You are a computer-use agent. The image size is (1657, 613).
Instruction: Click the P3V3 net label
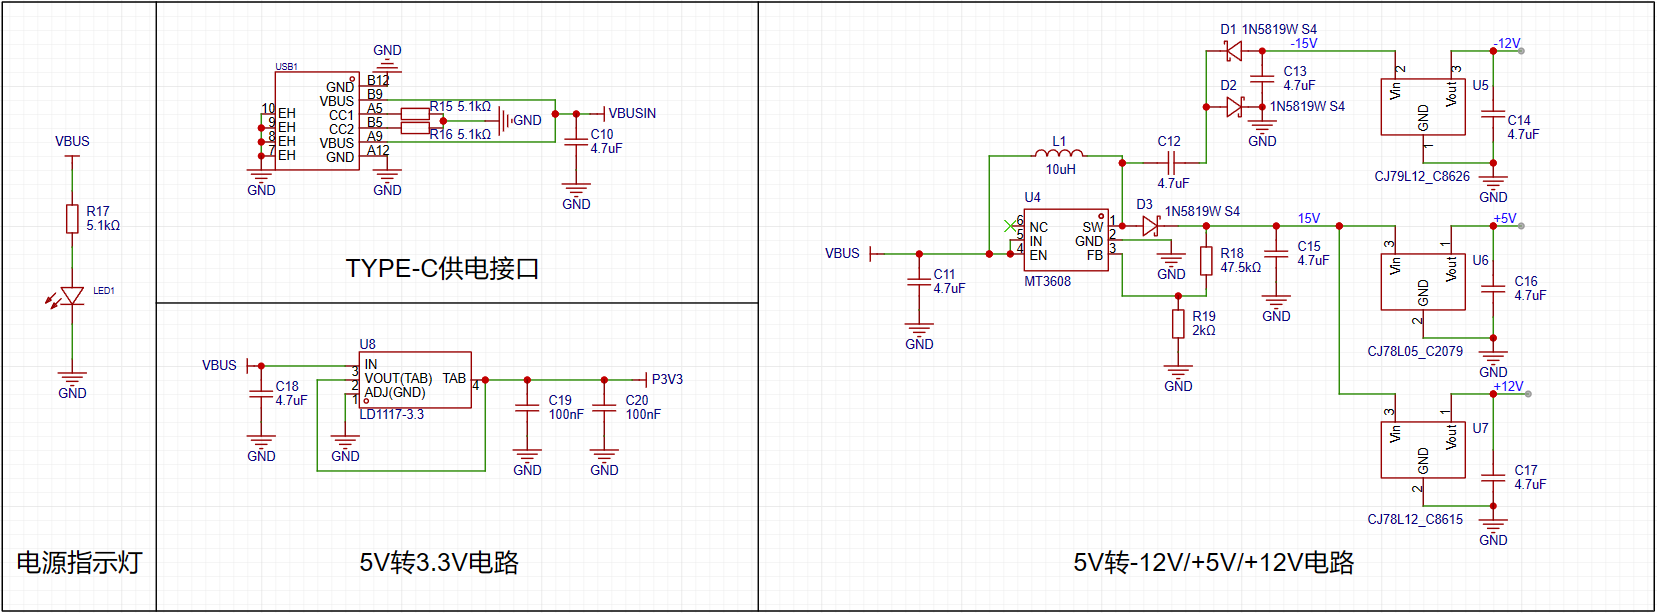click(x=667, y=380)
